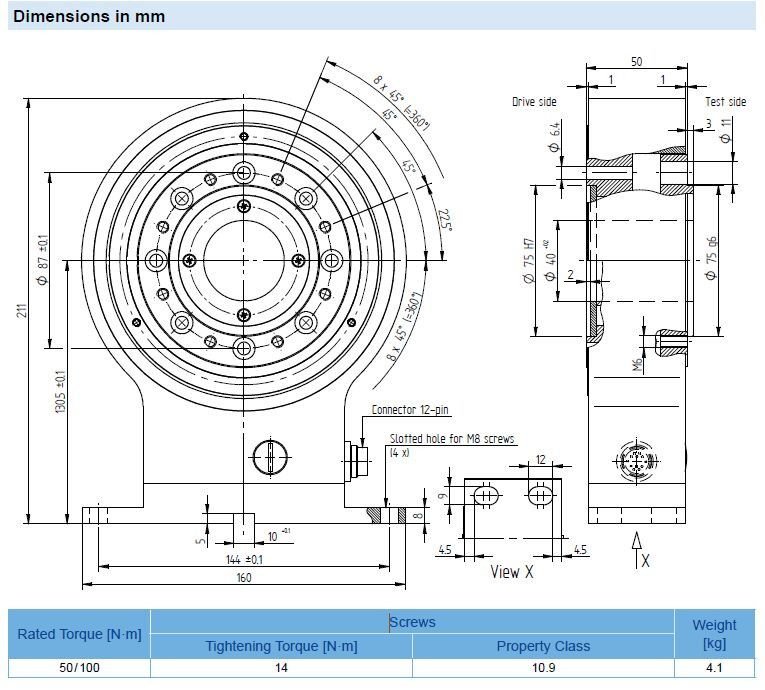Click the "Property Class" column header
Image resolution: width=765 pixels, height=690 pixels.
[x=543, y=646]
